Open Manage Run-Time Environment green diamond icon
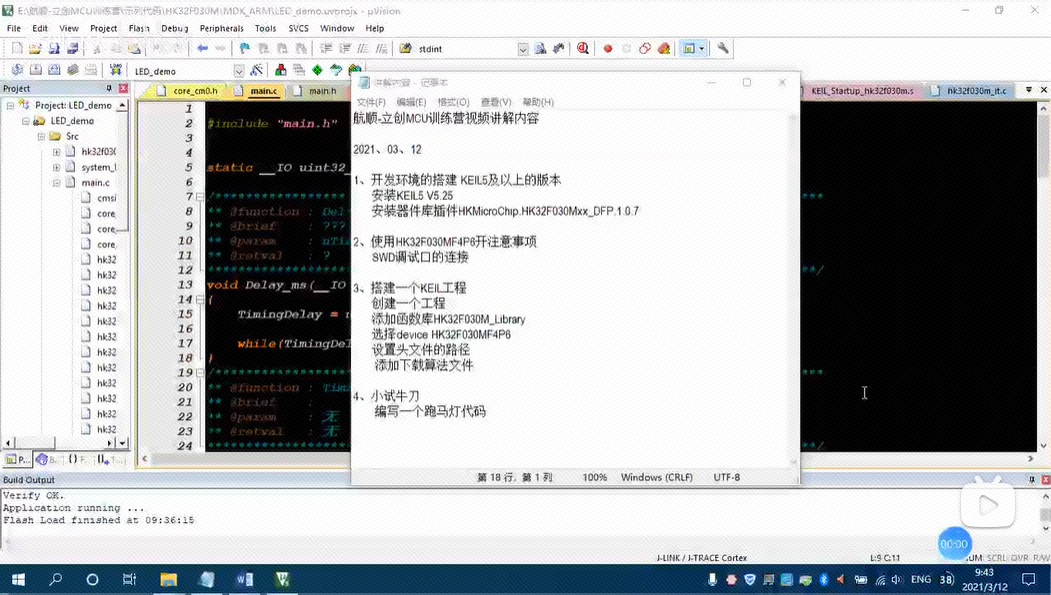Screen dimensions: 1051x595 [317, 70]
